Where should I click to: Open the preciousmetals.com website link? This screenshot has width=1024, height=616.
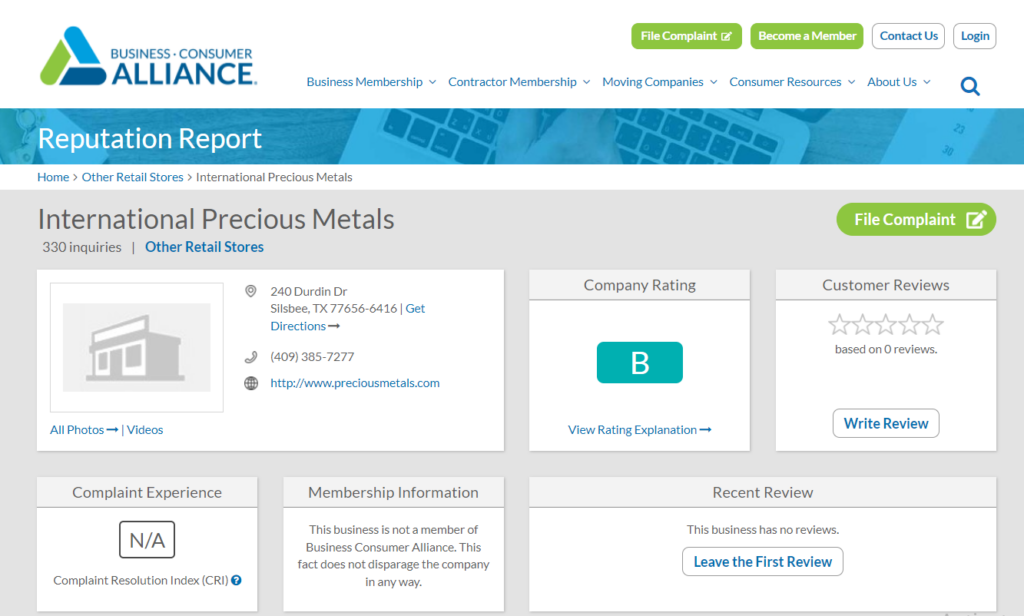point(355,383)
